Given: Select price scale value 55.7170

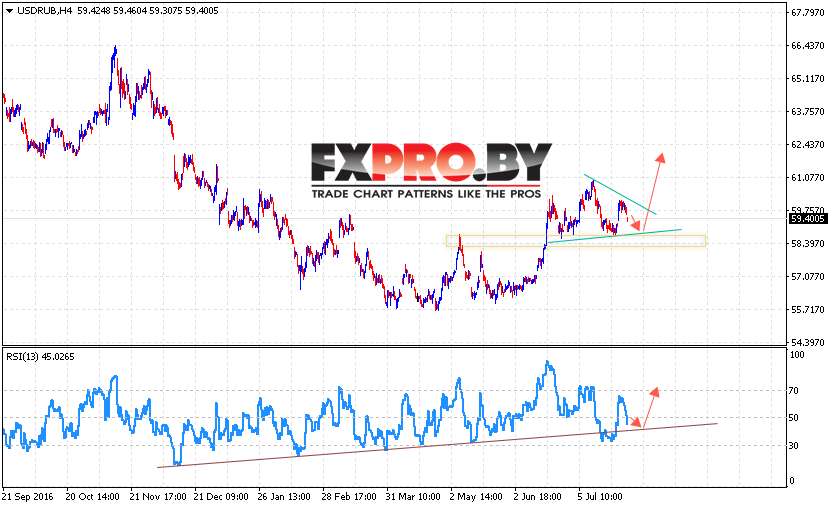Looking at the screenshot, I should coord(807,309).
